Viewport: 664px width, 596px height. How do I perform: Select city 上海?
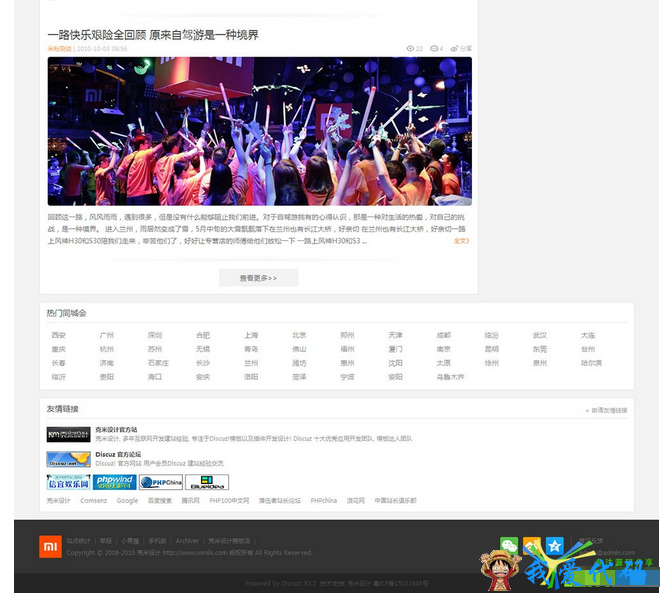click(x=251, y=335)
